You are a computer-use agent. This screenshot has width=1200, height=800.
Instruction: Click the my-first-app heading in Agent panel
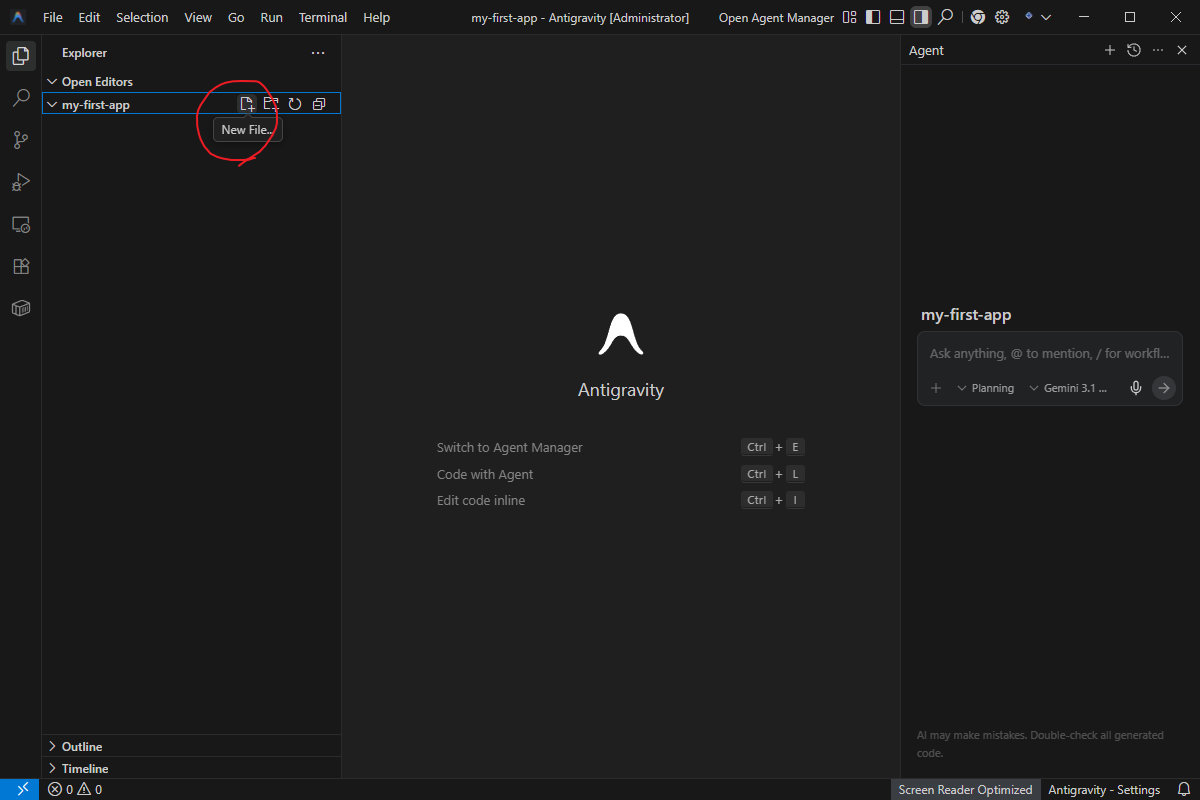pyautogui.click(x=966, y=315)
